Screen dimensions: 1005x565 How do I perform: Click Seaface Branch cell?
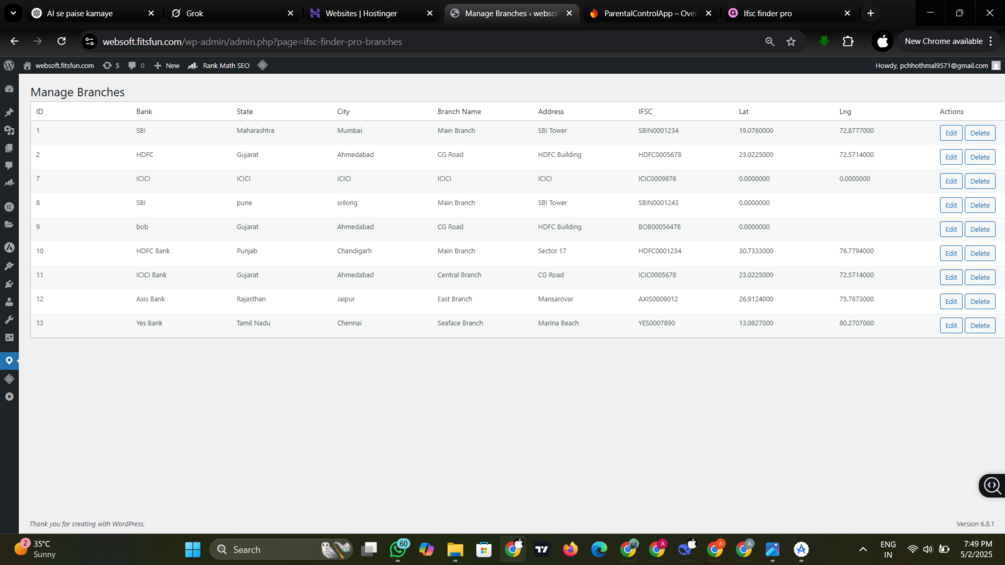[x=460, y=323]
